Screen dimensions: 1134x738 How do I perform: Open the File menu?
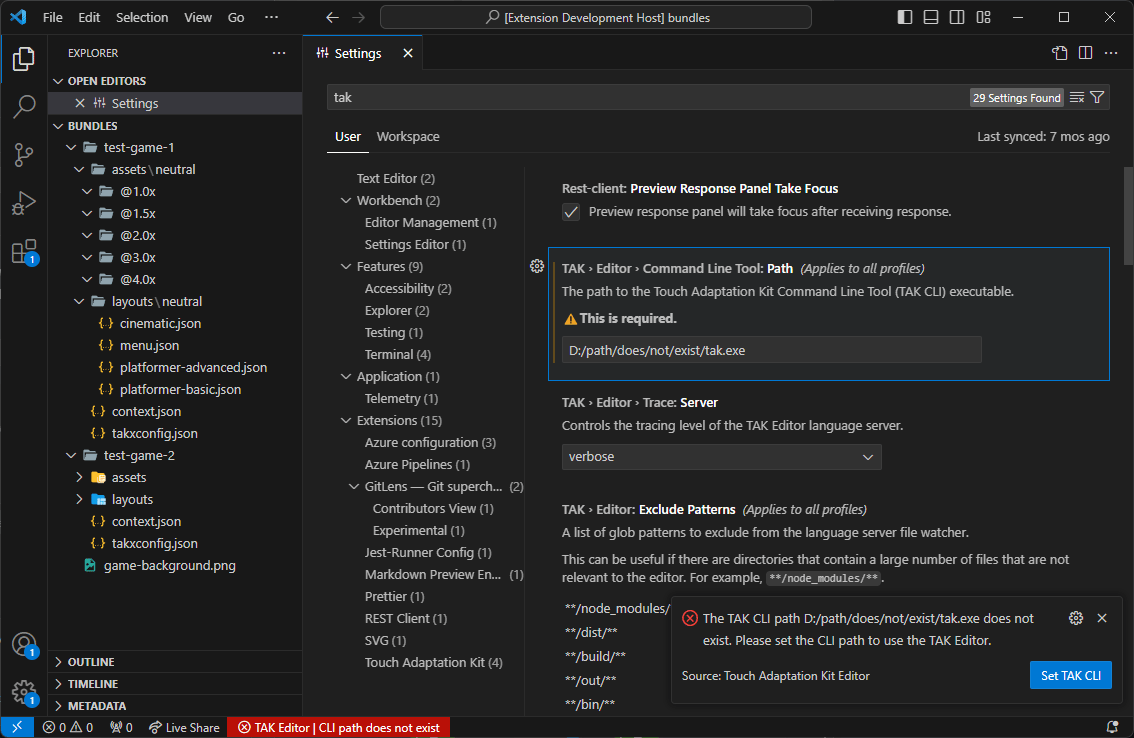[53, 17]
